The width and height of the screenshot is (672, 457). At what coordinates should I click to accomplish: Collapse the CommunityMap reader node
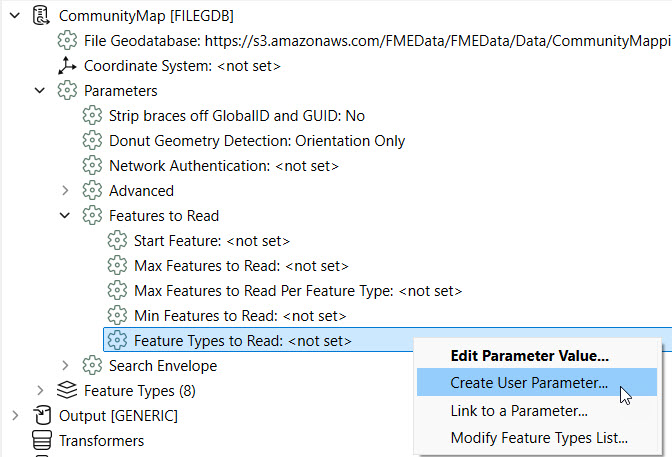tap(16, 16)
